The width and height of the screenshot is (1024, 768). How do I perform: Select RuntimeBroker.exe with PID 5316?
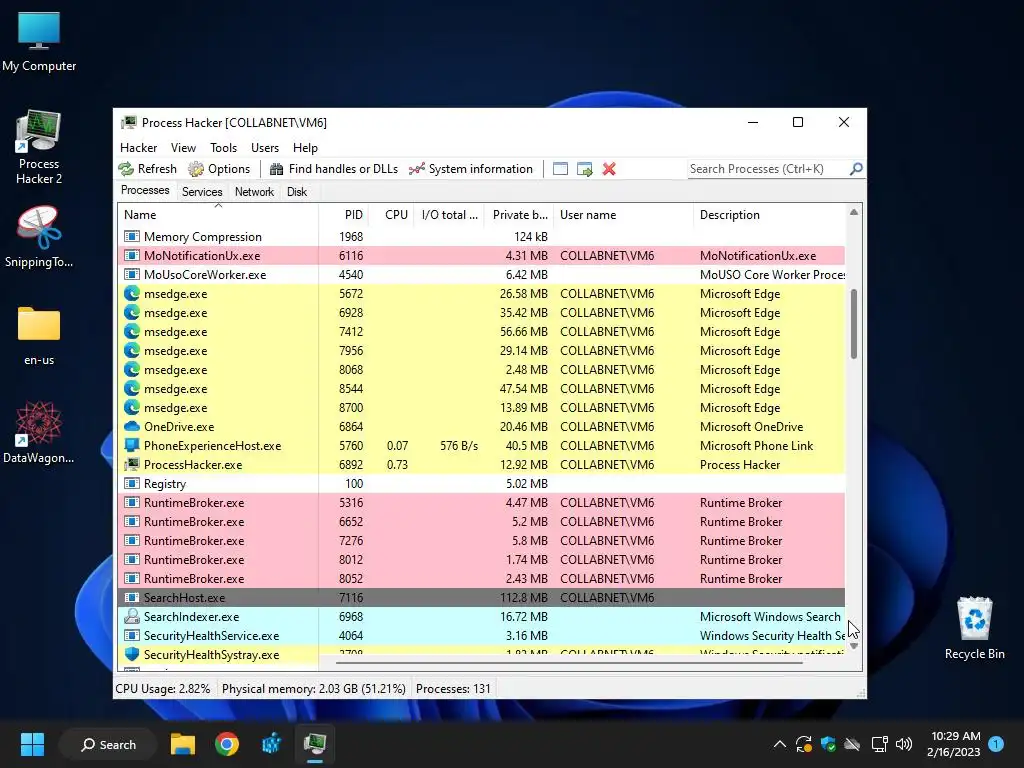coord(481,503)
